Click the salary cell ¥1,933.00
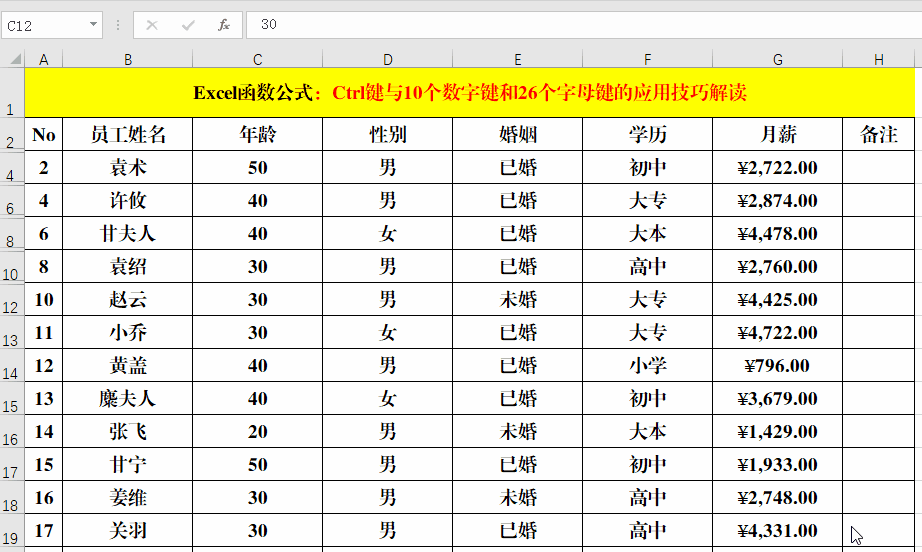The height and width of the screenshot is (552, 922). point(777,464)
